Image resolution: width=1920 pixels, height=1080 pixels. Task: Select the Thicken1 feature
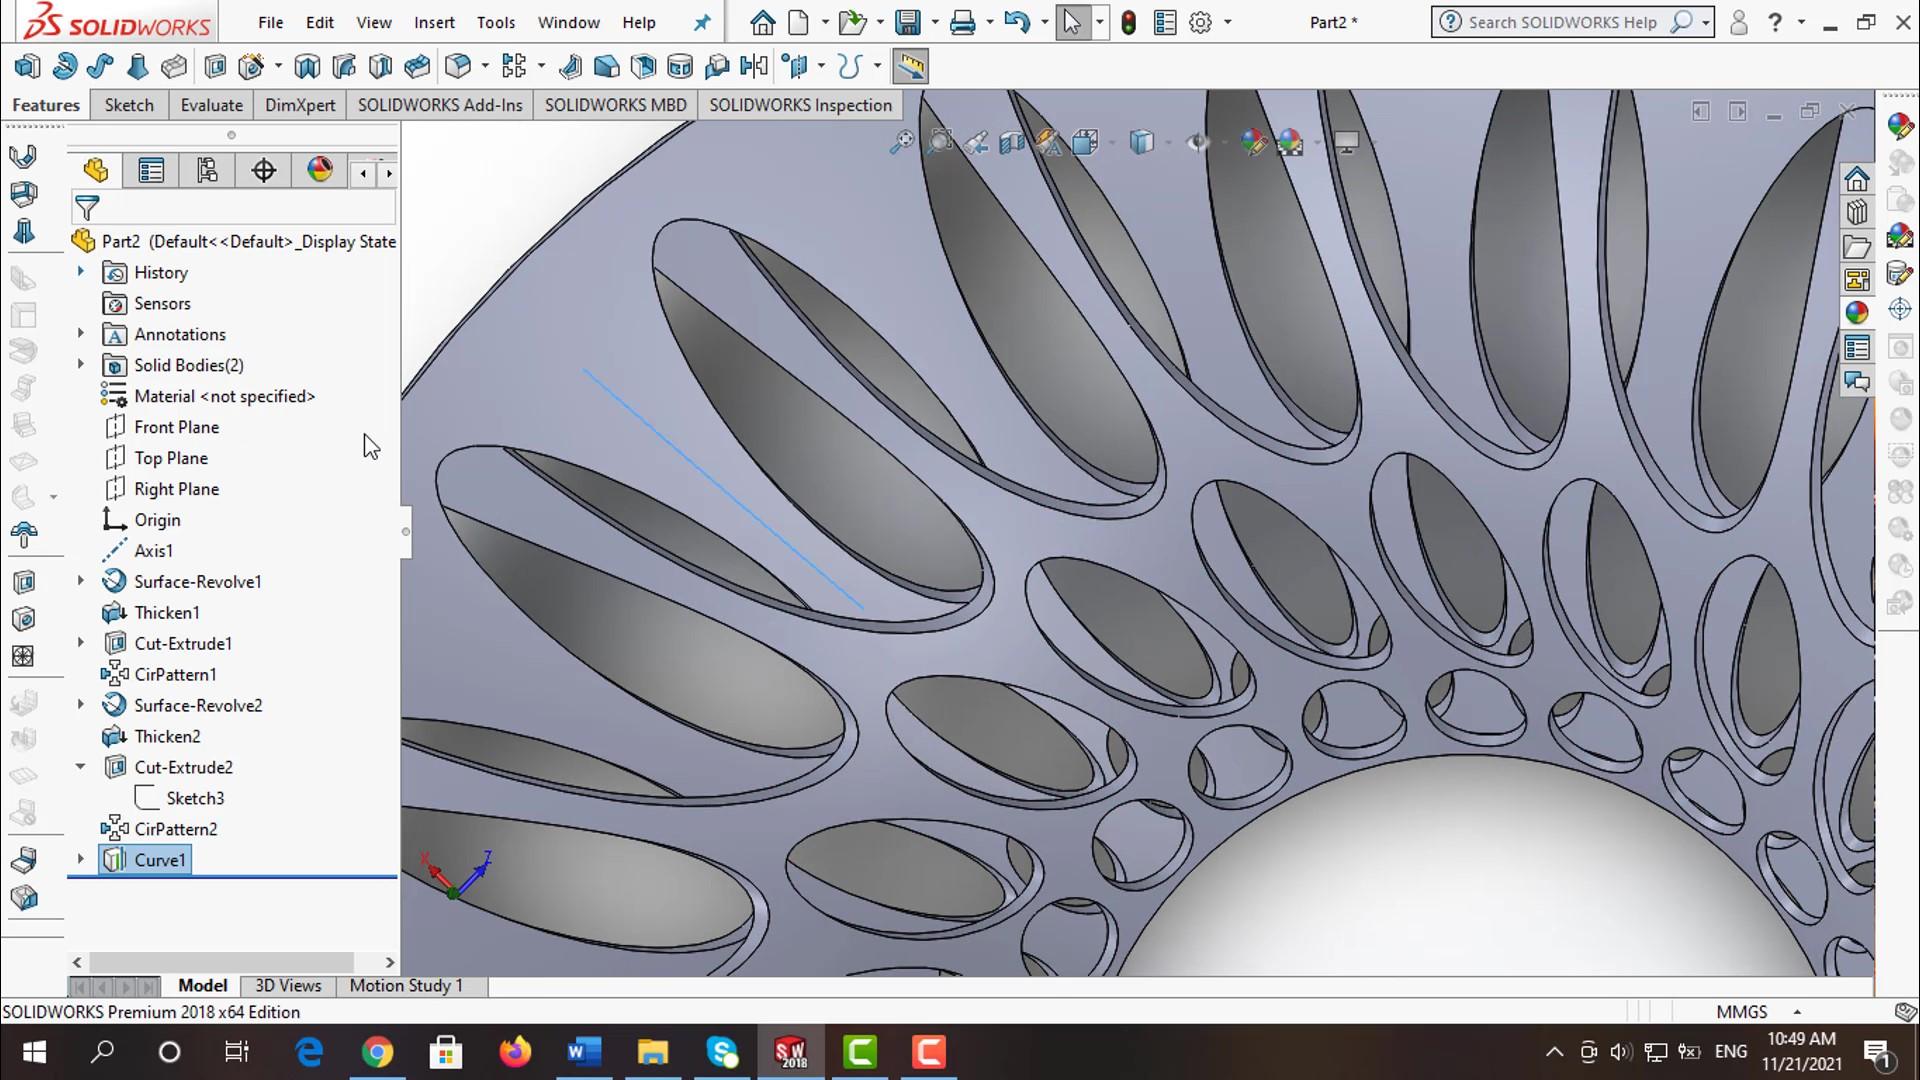point(166,612)
